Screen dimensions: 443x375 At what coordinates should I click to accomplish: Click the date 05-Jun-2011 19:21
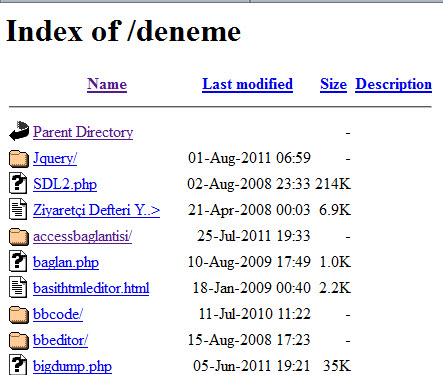(x=252, y=366)
